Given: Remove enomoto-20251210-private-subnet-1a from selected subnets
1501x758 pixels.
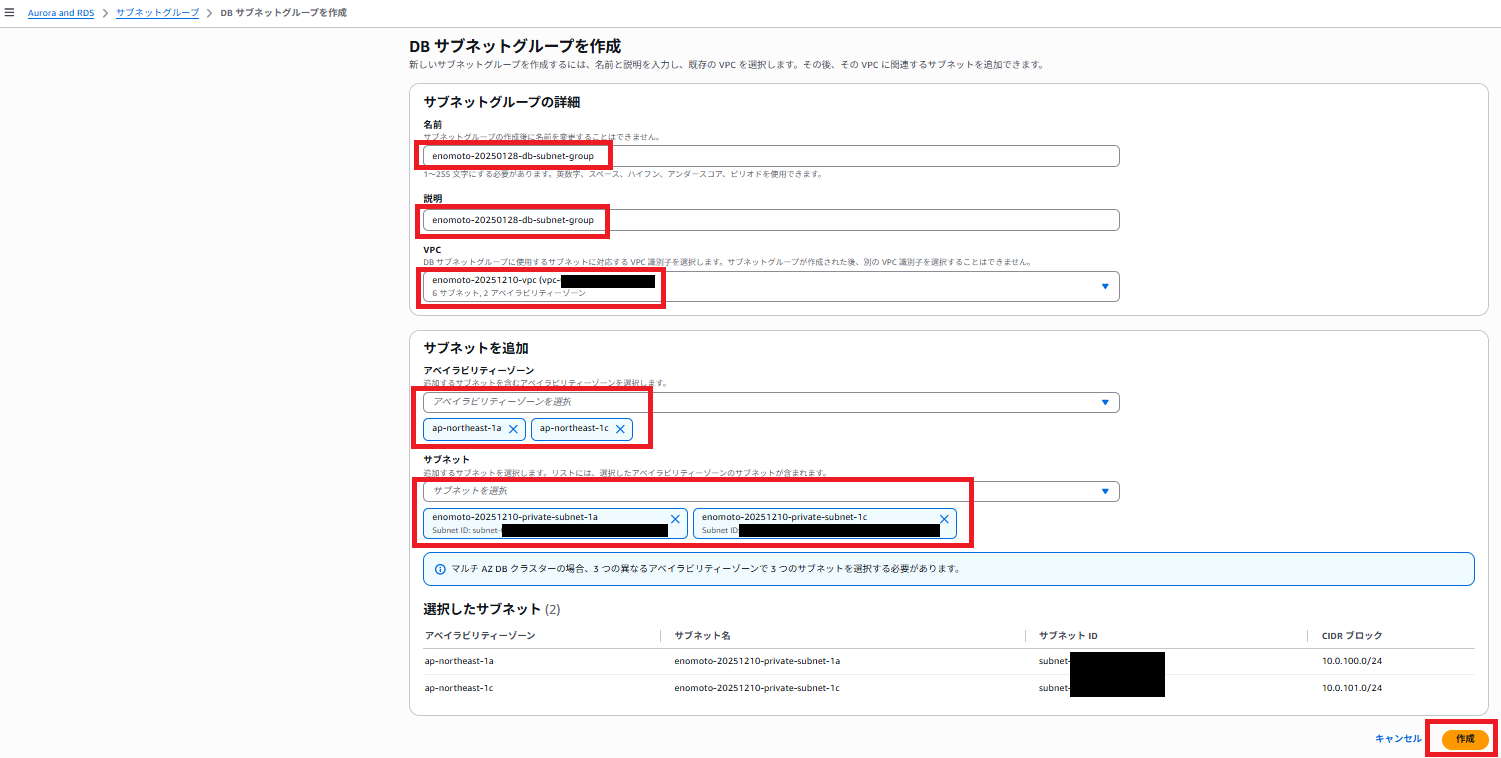Looking at the screenshot, I should point(675,519).
